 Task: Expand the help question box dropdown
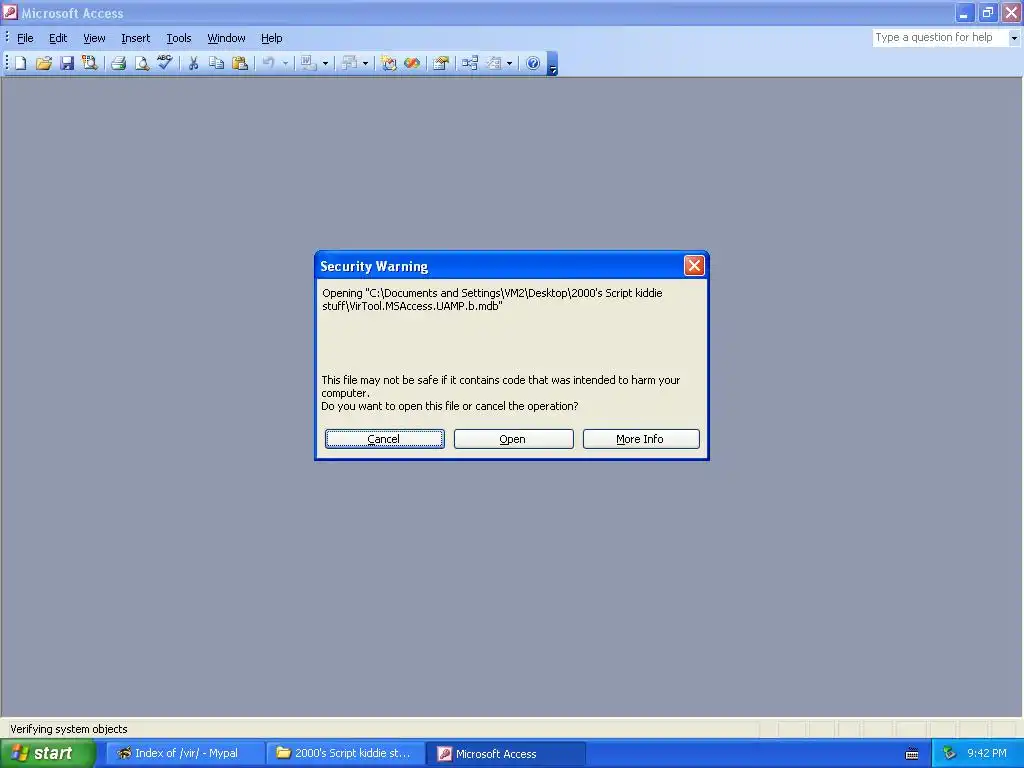click(1014, 38)
